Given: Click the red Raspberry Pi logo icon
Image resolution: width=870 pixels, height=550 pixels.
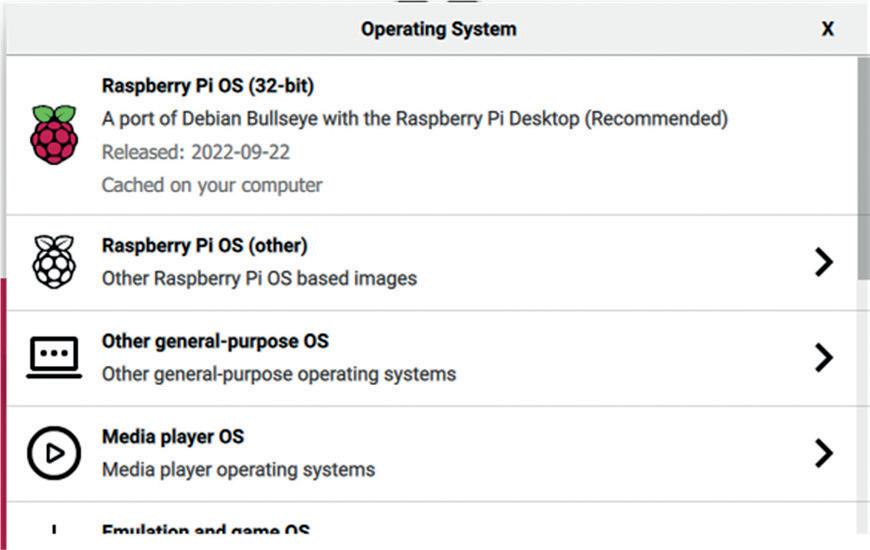Looking at the screenshot, I should (x=54, y=134).
